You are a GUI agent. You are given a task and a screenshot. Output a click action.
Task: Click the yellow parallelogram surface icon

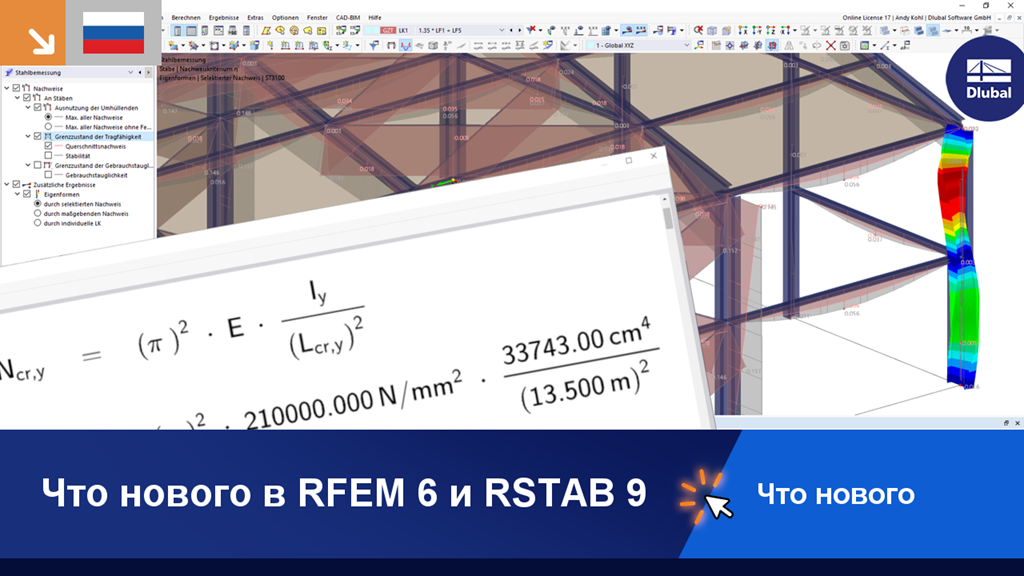pos(266,30)
